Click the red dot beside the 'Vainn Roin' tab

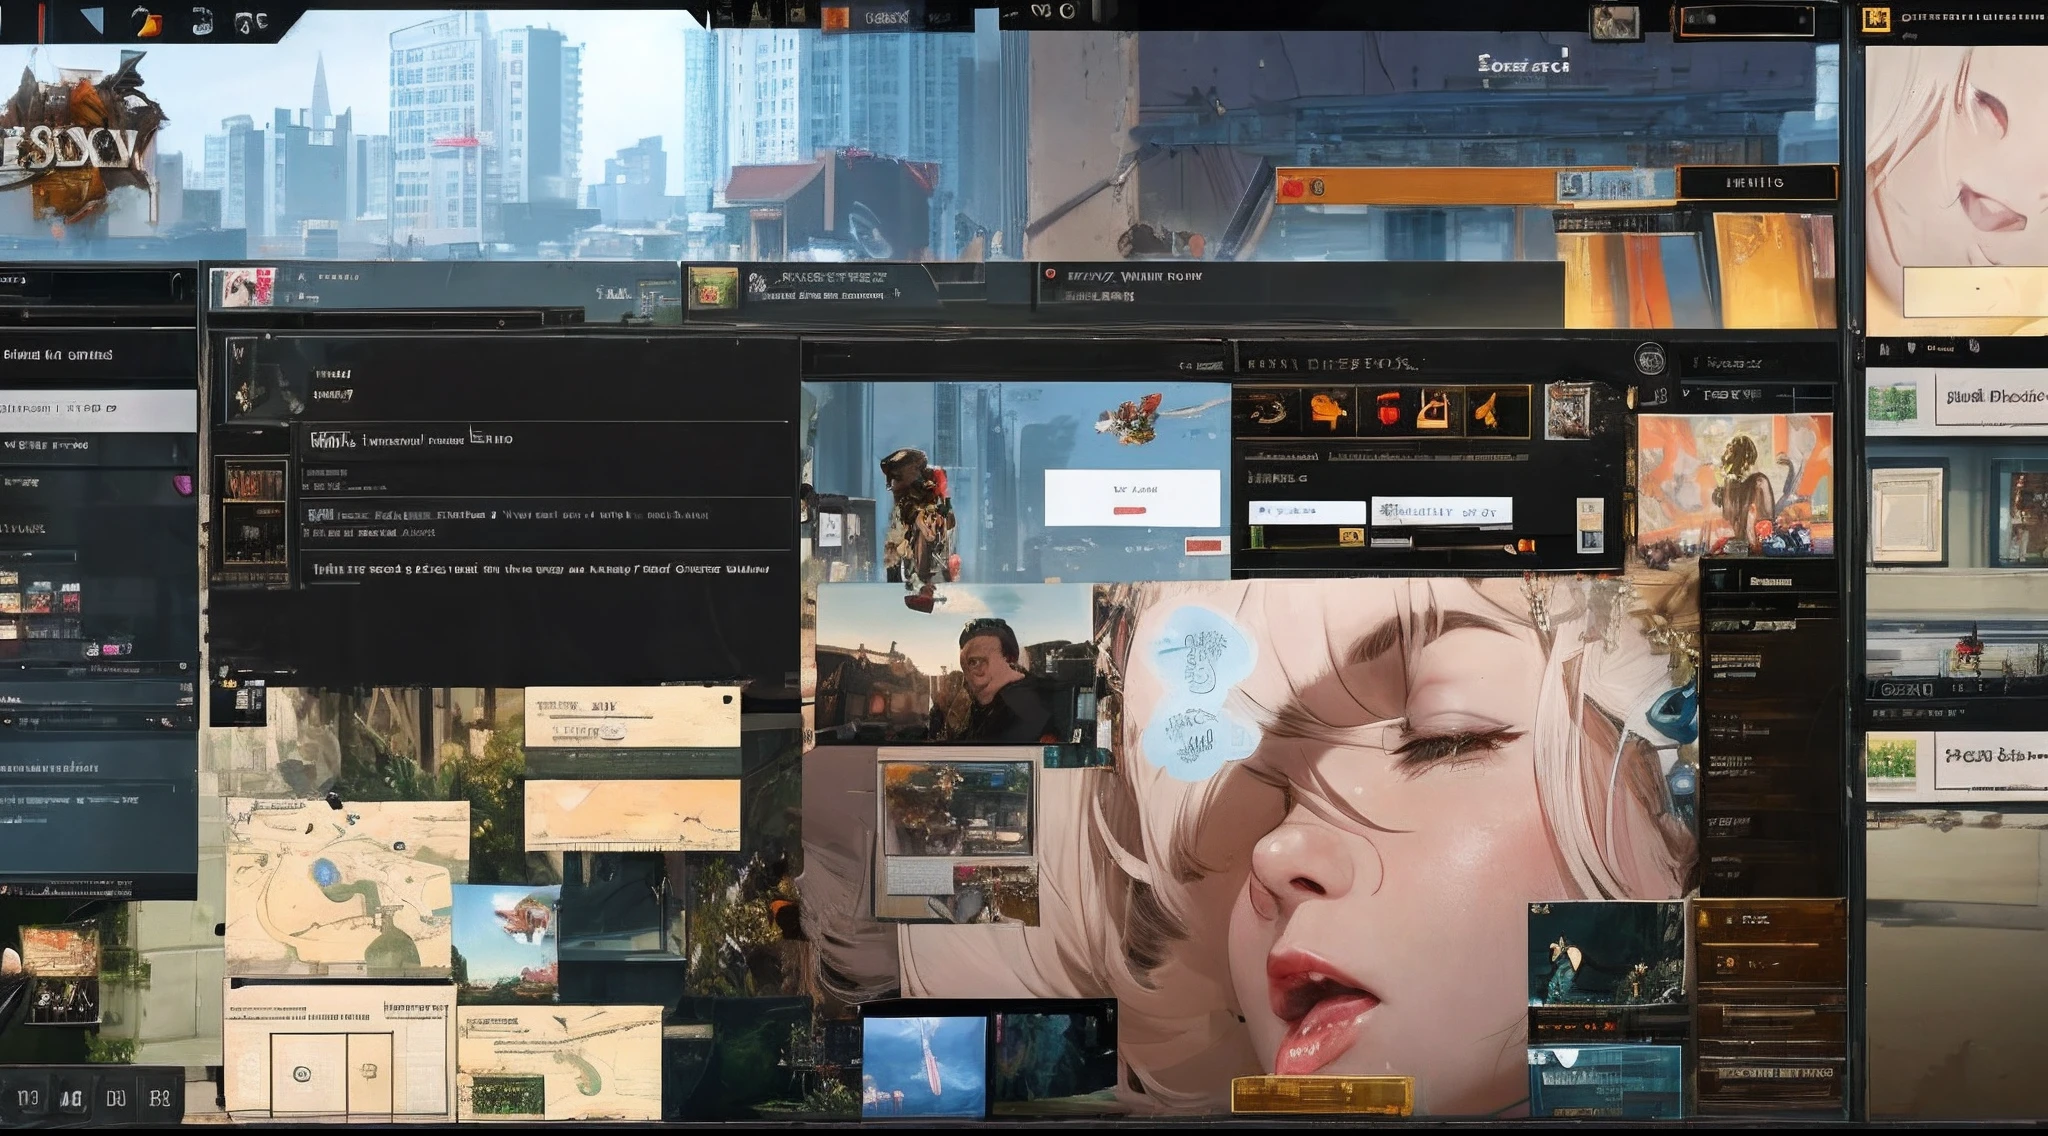coord(1050,273)
